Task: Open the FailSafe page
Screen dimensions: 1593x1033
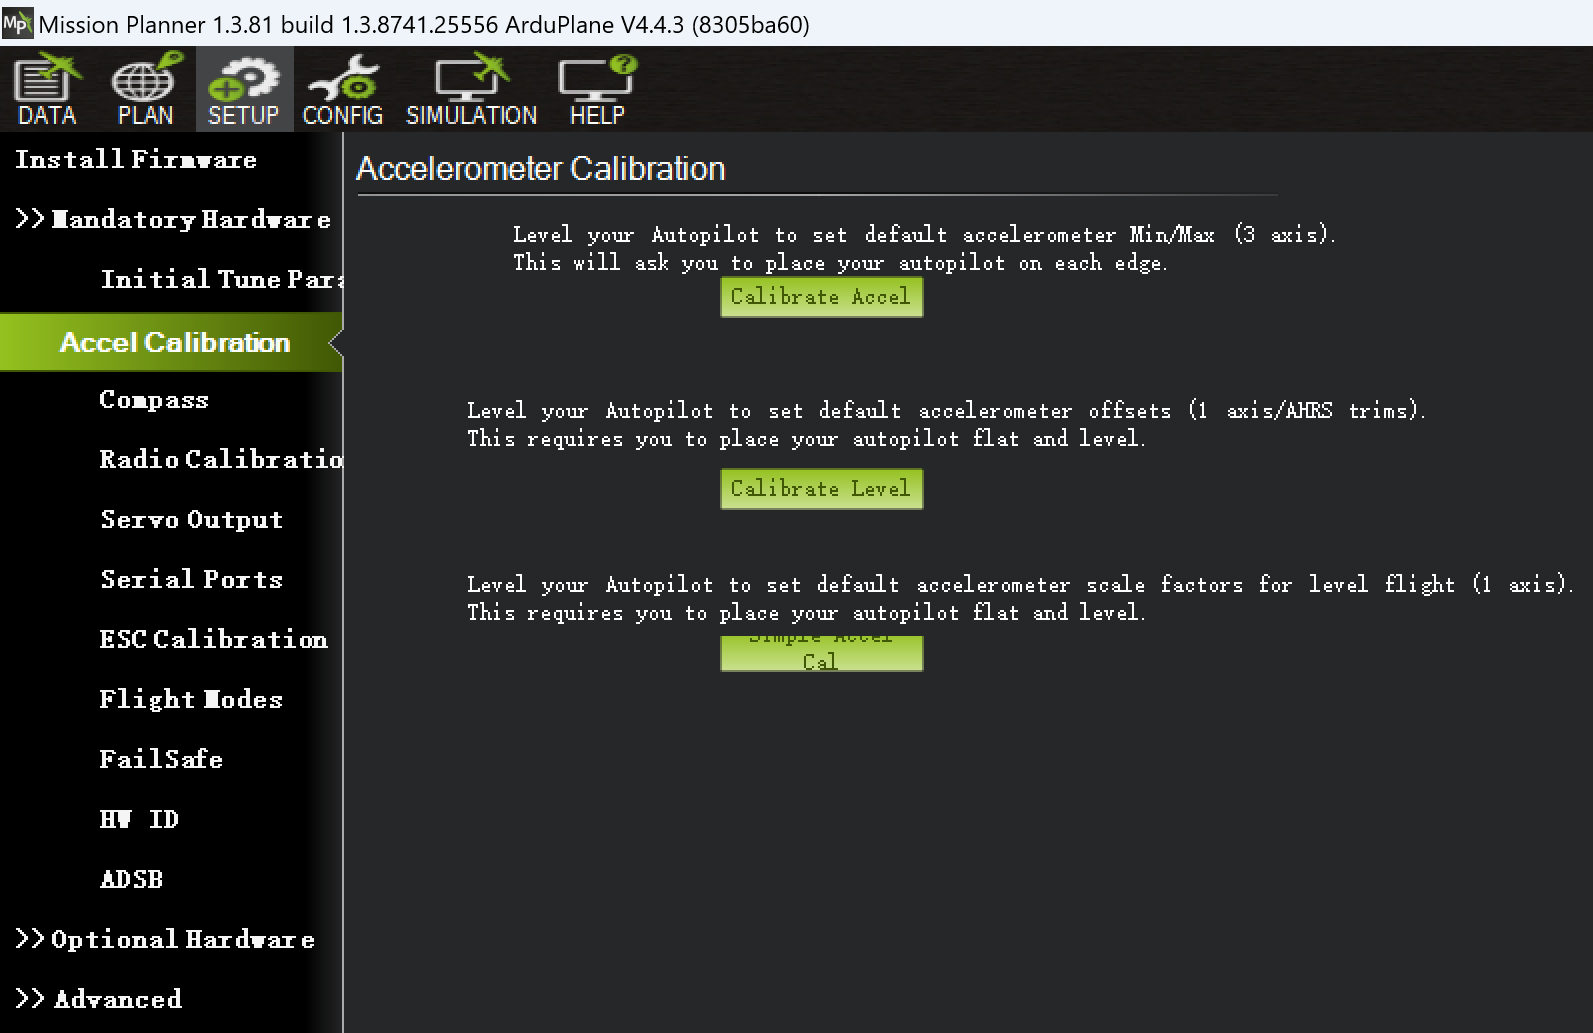Action: [161, 760]
